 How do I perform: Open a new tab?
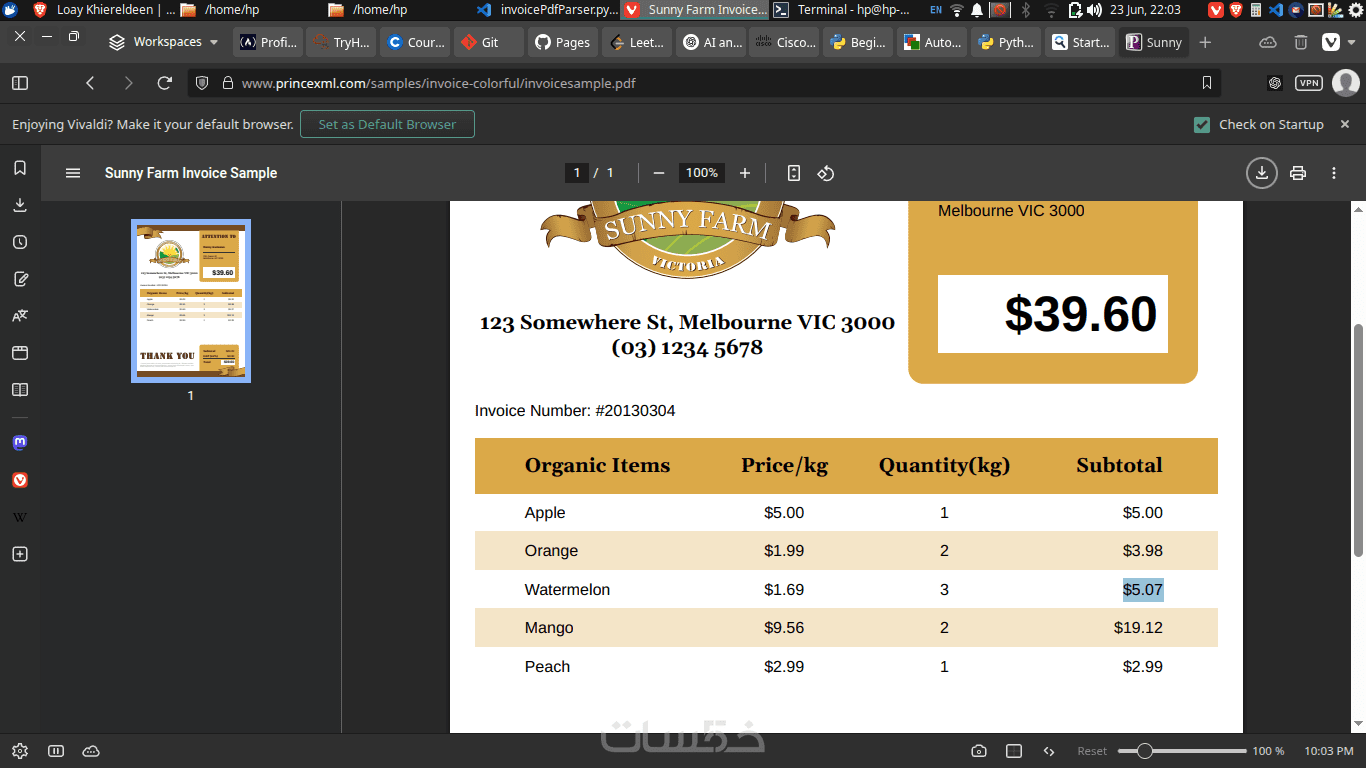pos(1205,42)
